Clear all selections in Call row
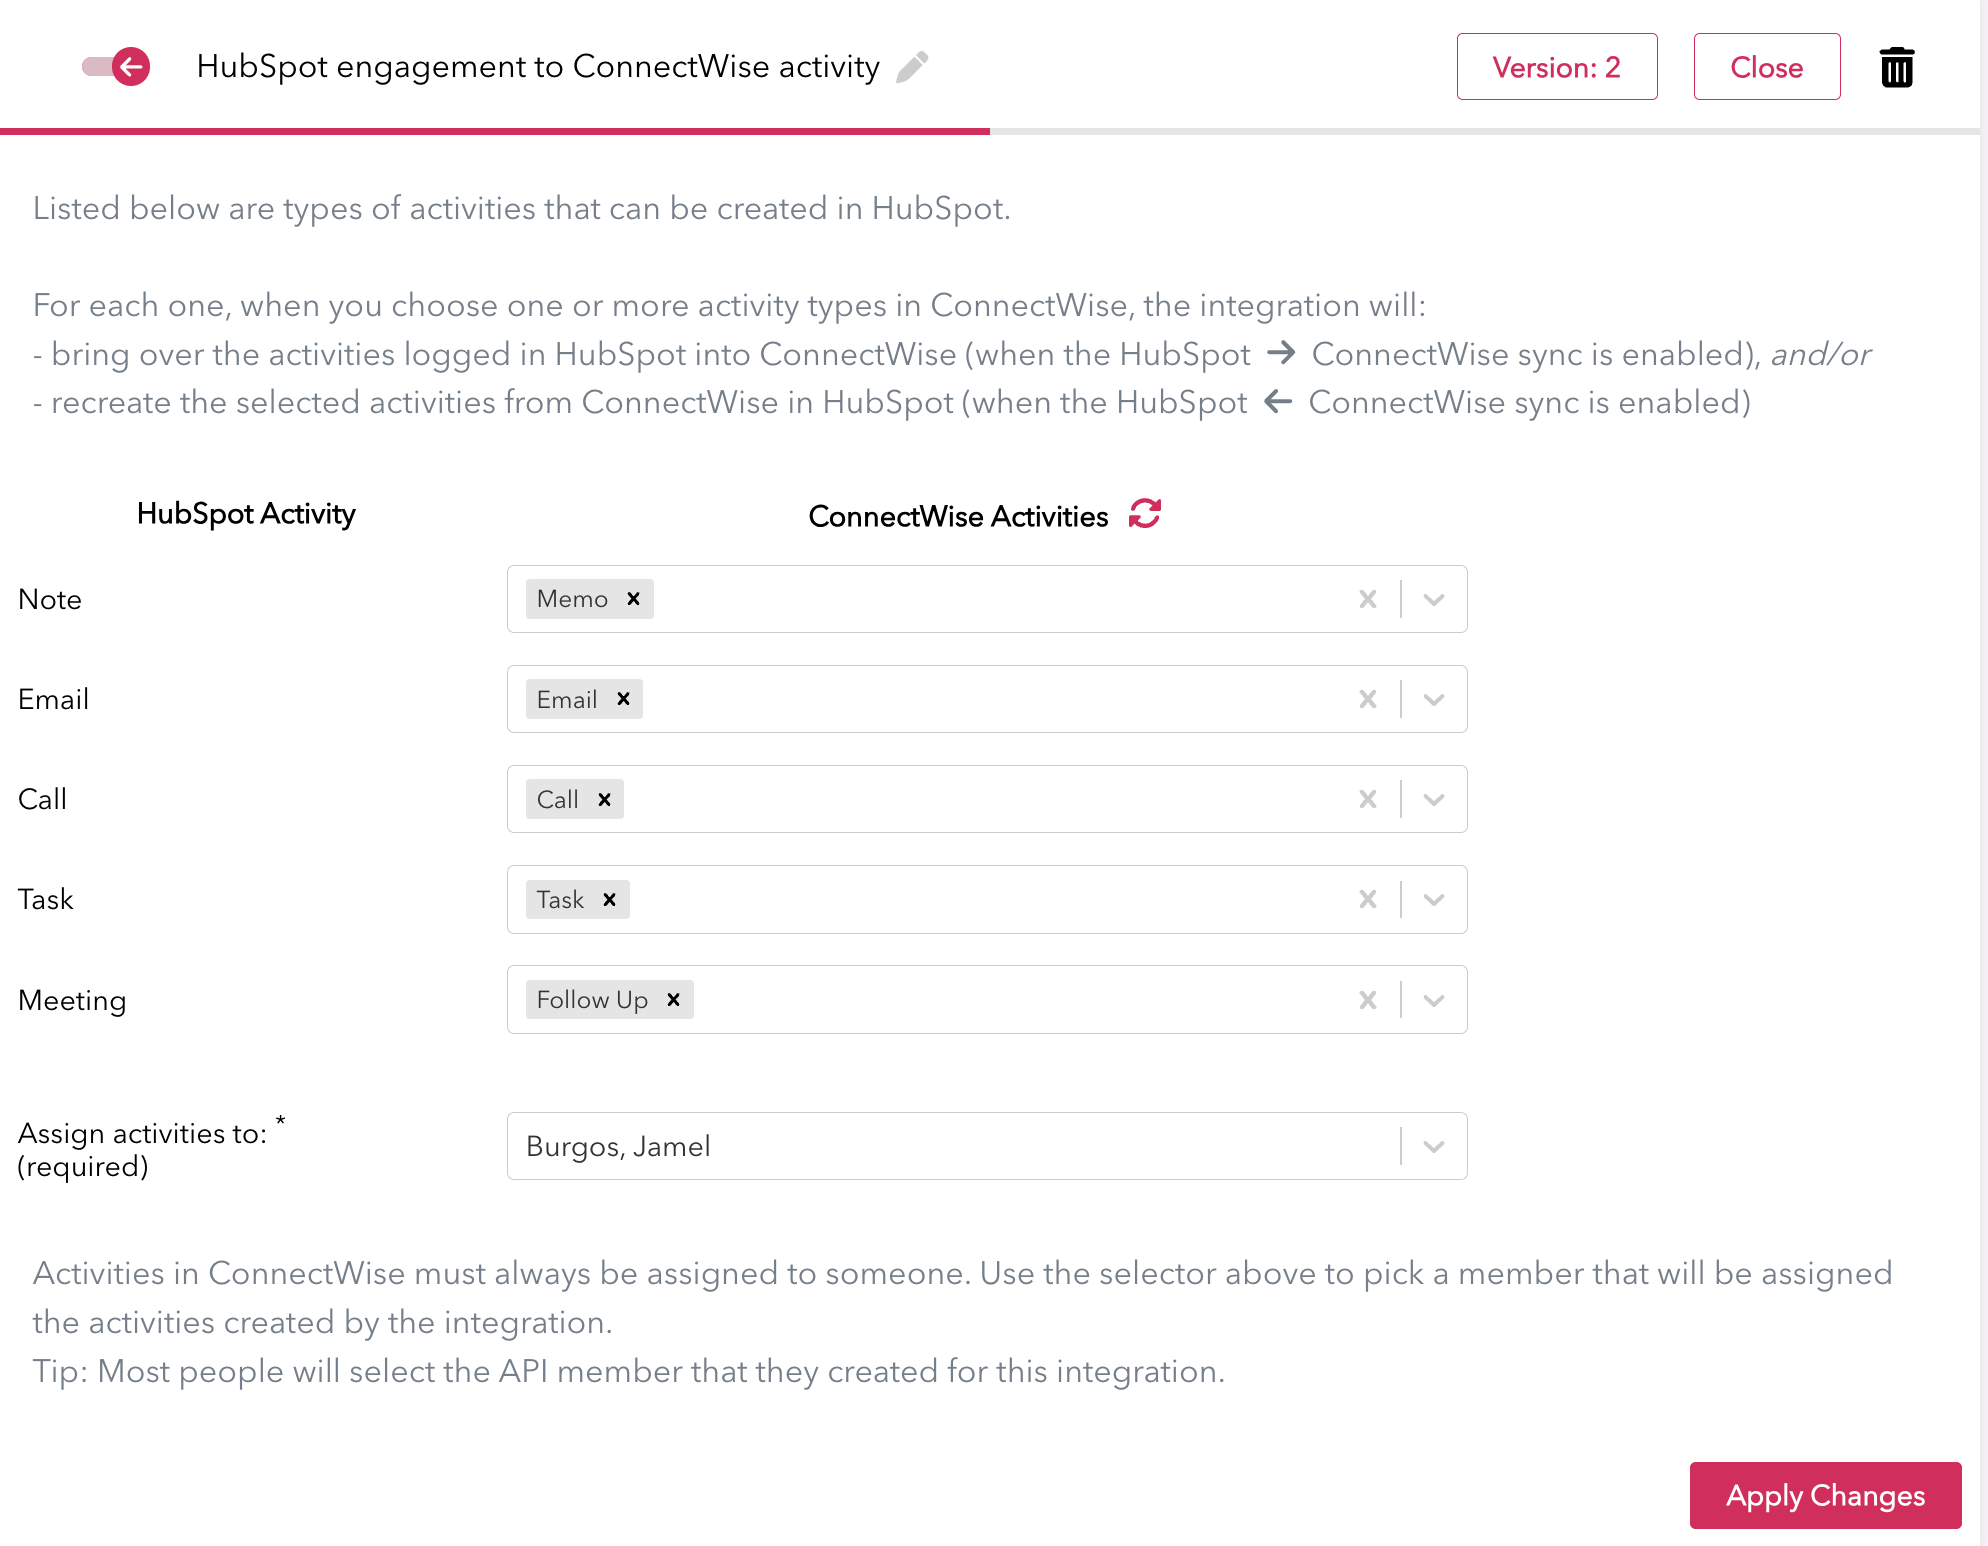Image resolution: width=1988 pixels, height=1546 pixels. pyautogui.click(x=1368, y=799)
